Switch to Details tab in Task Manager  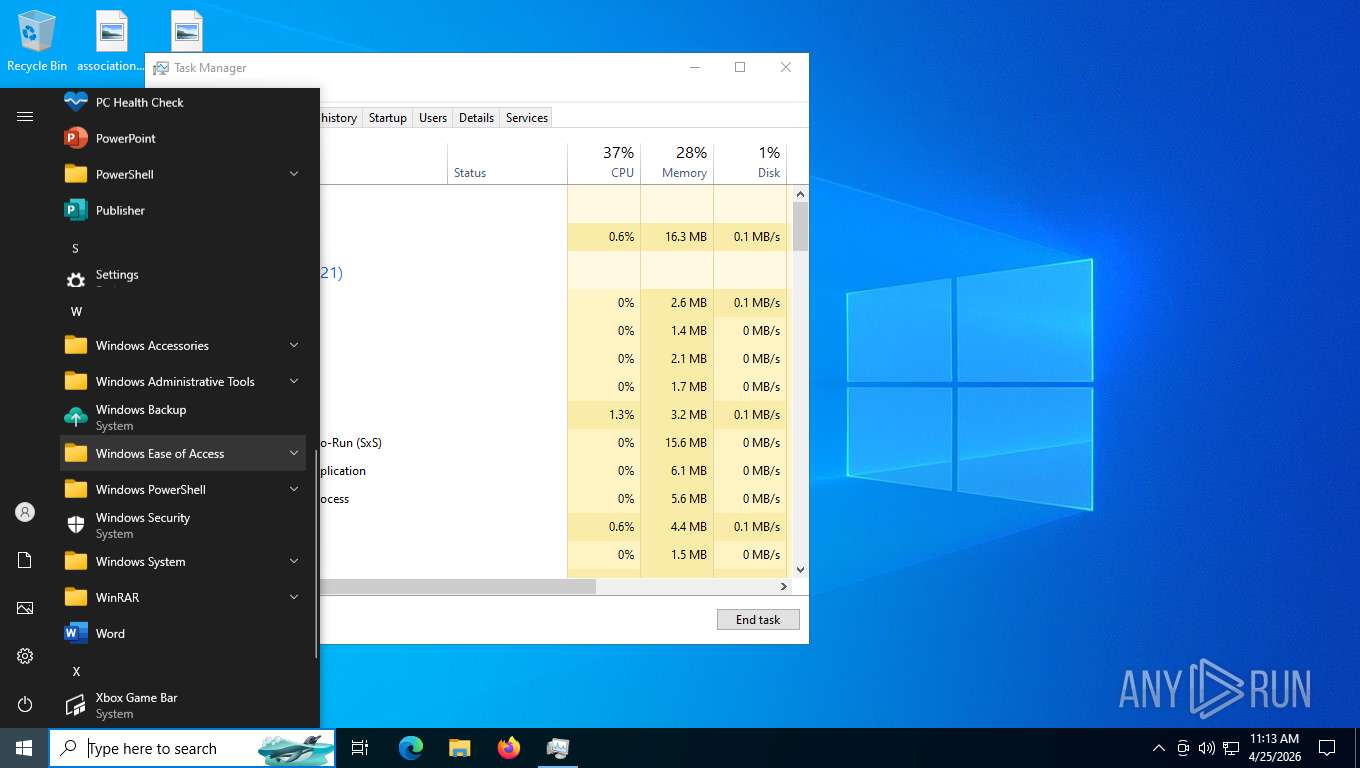click(476, 118)
